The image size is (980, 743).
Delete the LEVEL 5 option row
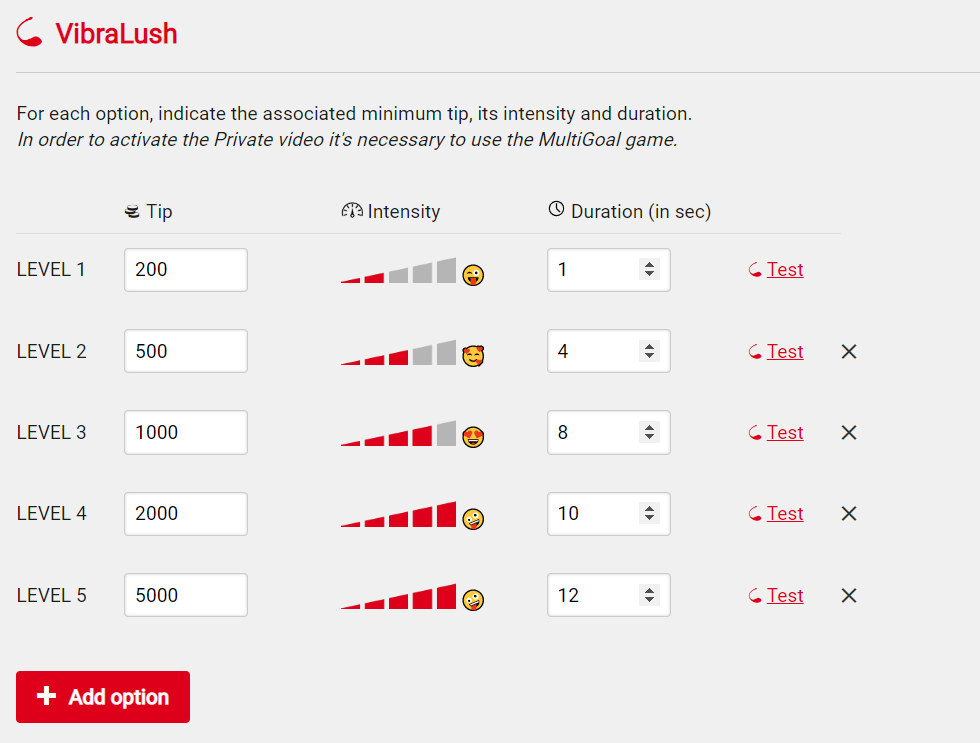[849, 596]
